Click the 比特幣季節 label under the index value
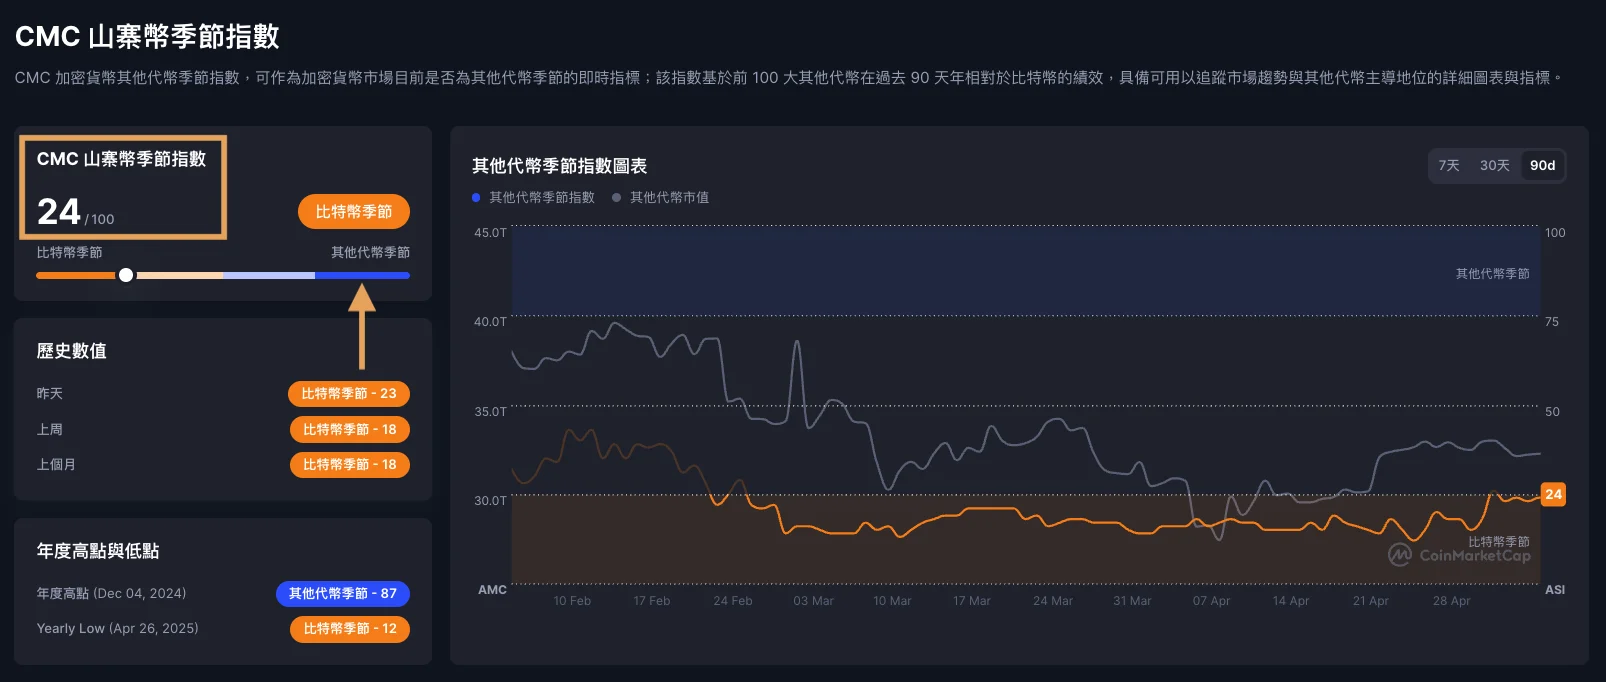The height and width of the screenshot is (682, 1606). [70, 253]
